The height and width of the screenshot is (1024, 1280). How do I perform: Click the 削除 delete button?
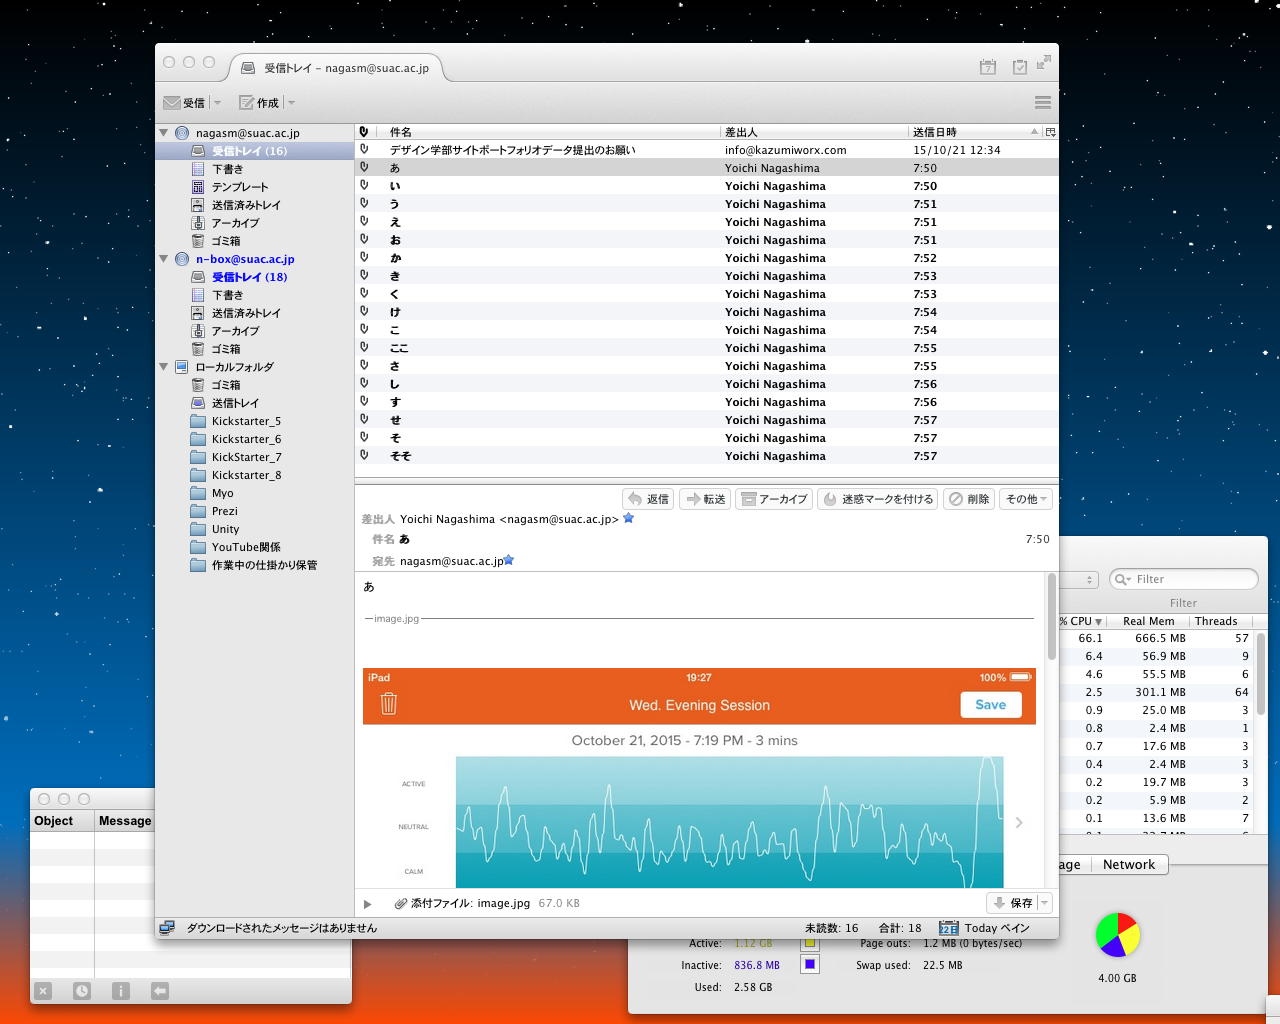[x=968, y=499]
